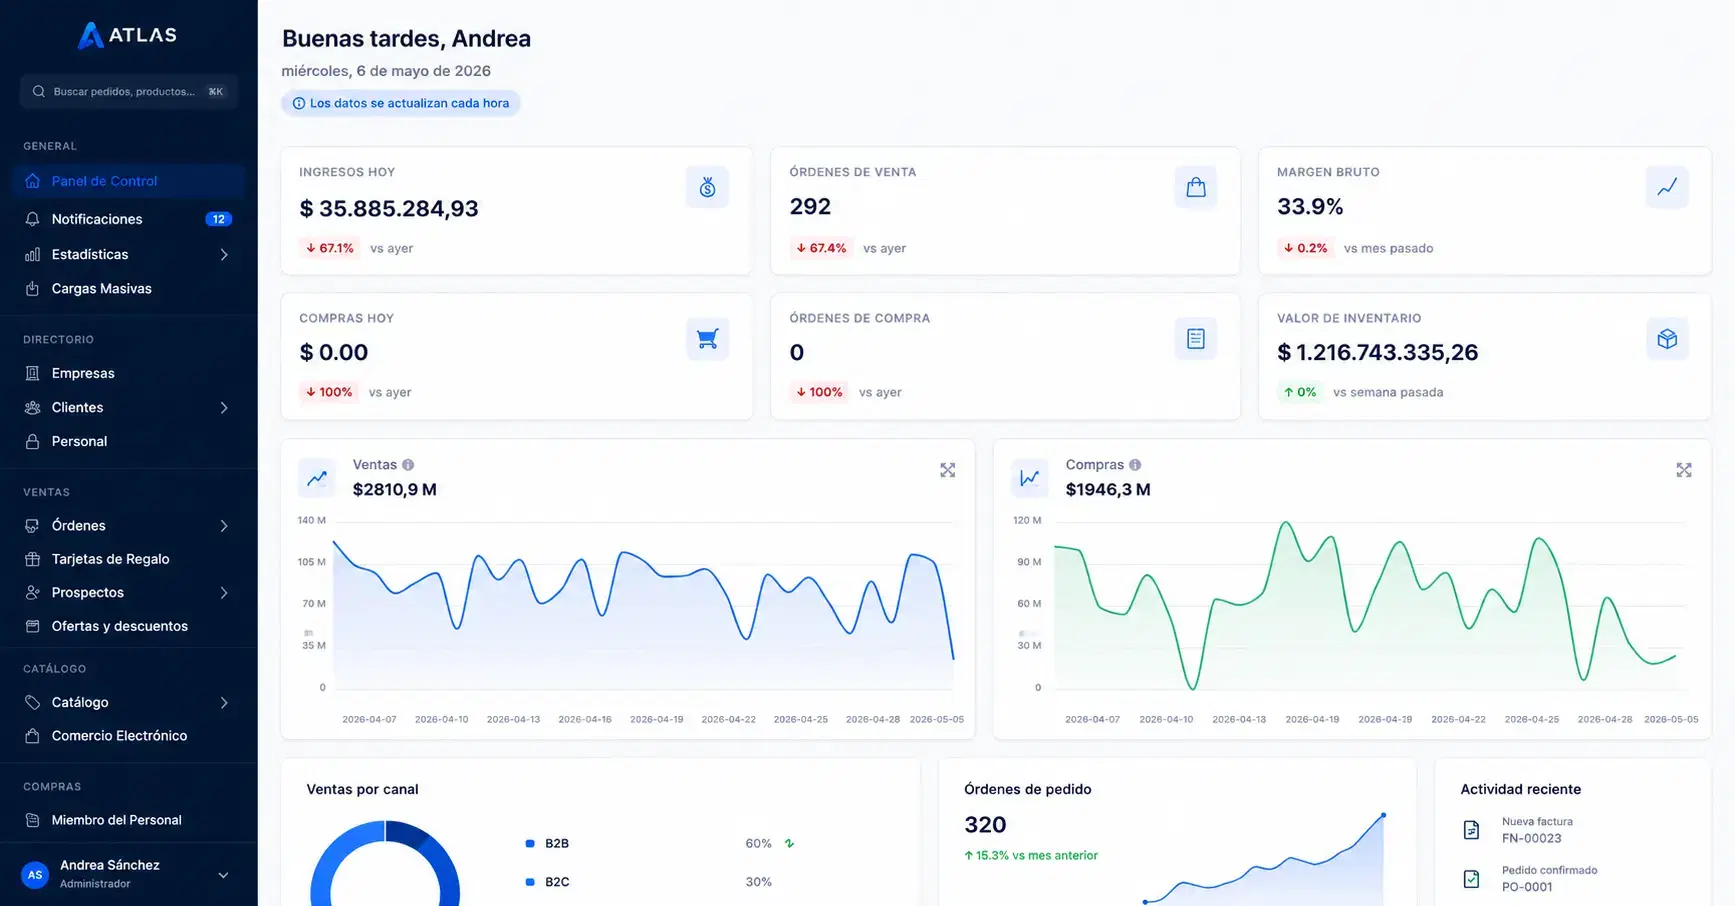Click the Andrea Sánchez avatar
This screenshot has width=1735, height=906.
pos(35,874)
